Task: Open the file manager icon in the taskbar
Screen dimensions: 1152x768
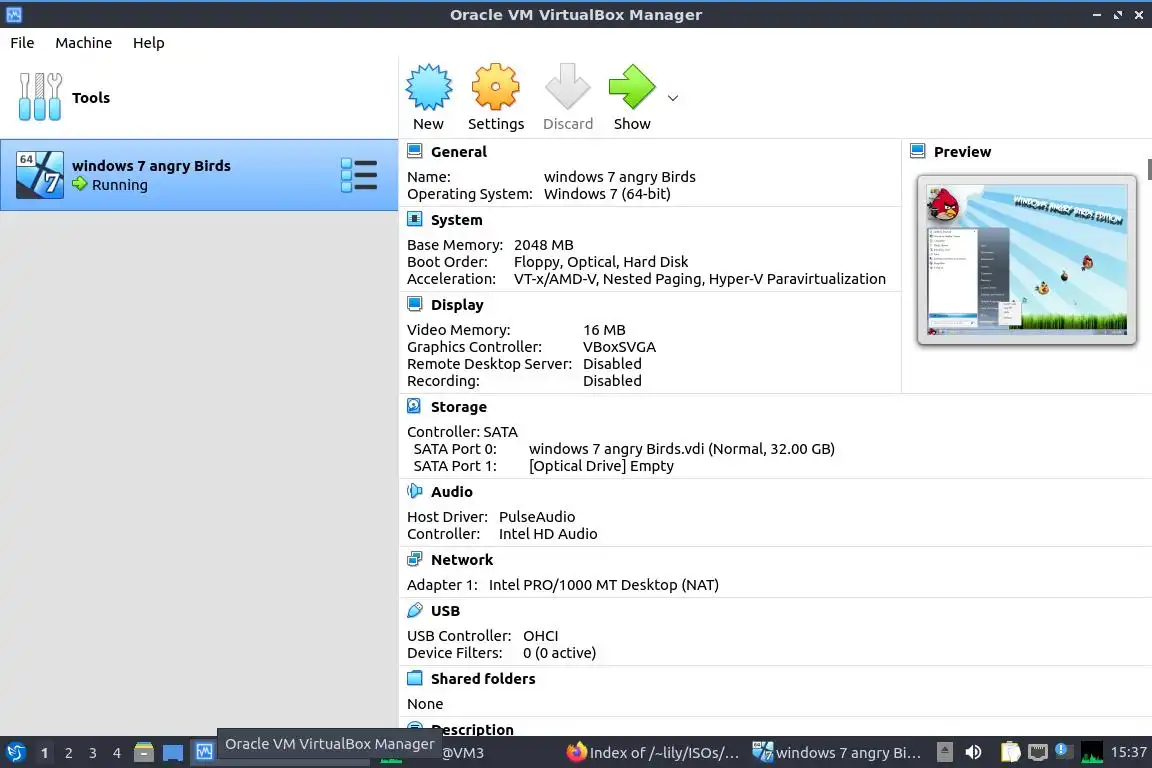Action: pyautogui.click(x=144, y=753)
